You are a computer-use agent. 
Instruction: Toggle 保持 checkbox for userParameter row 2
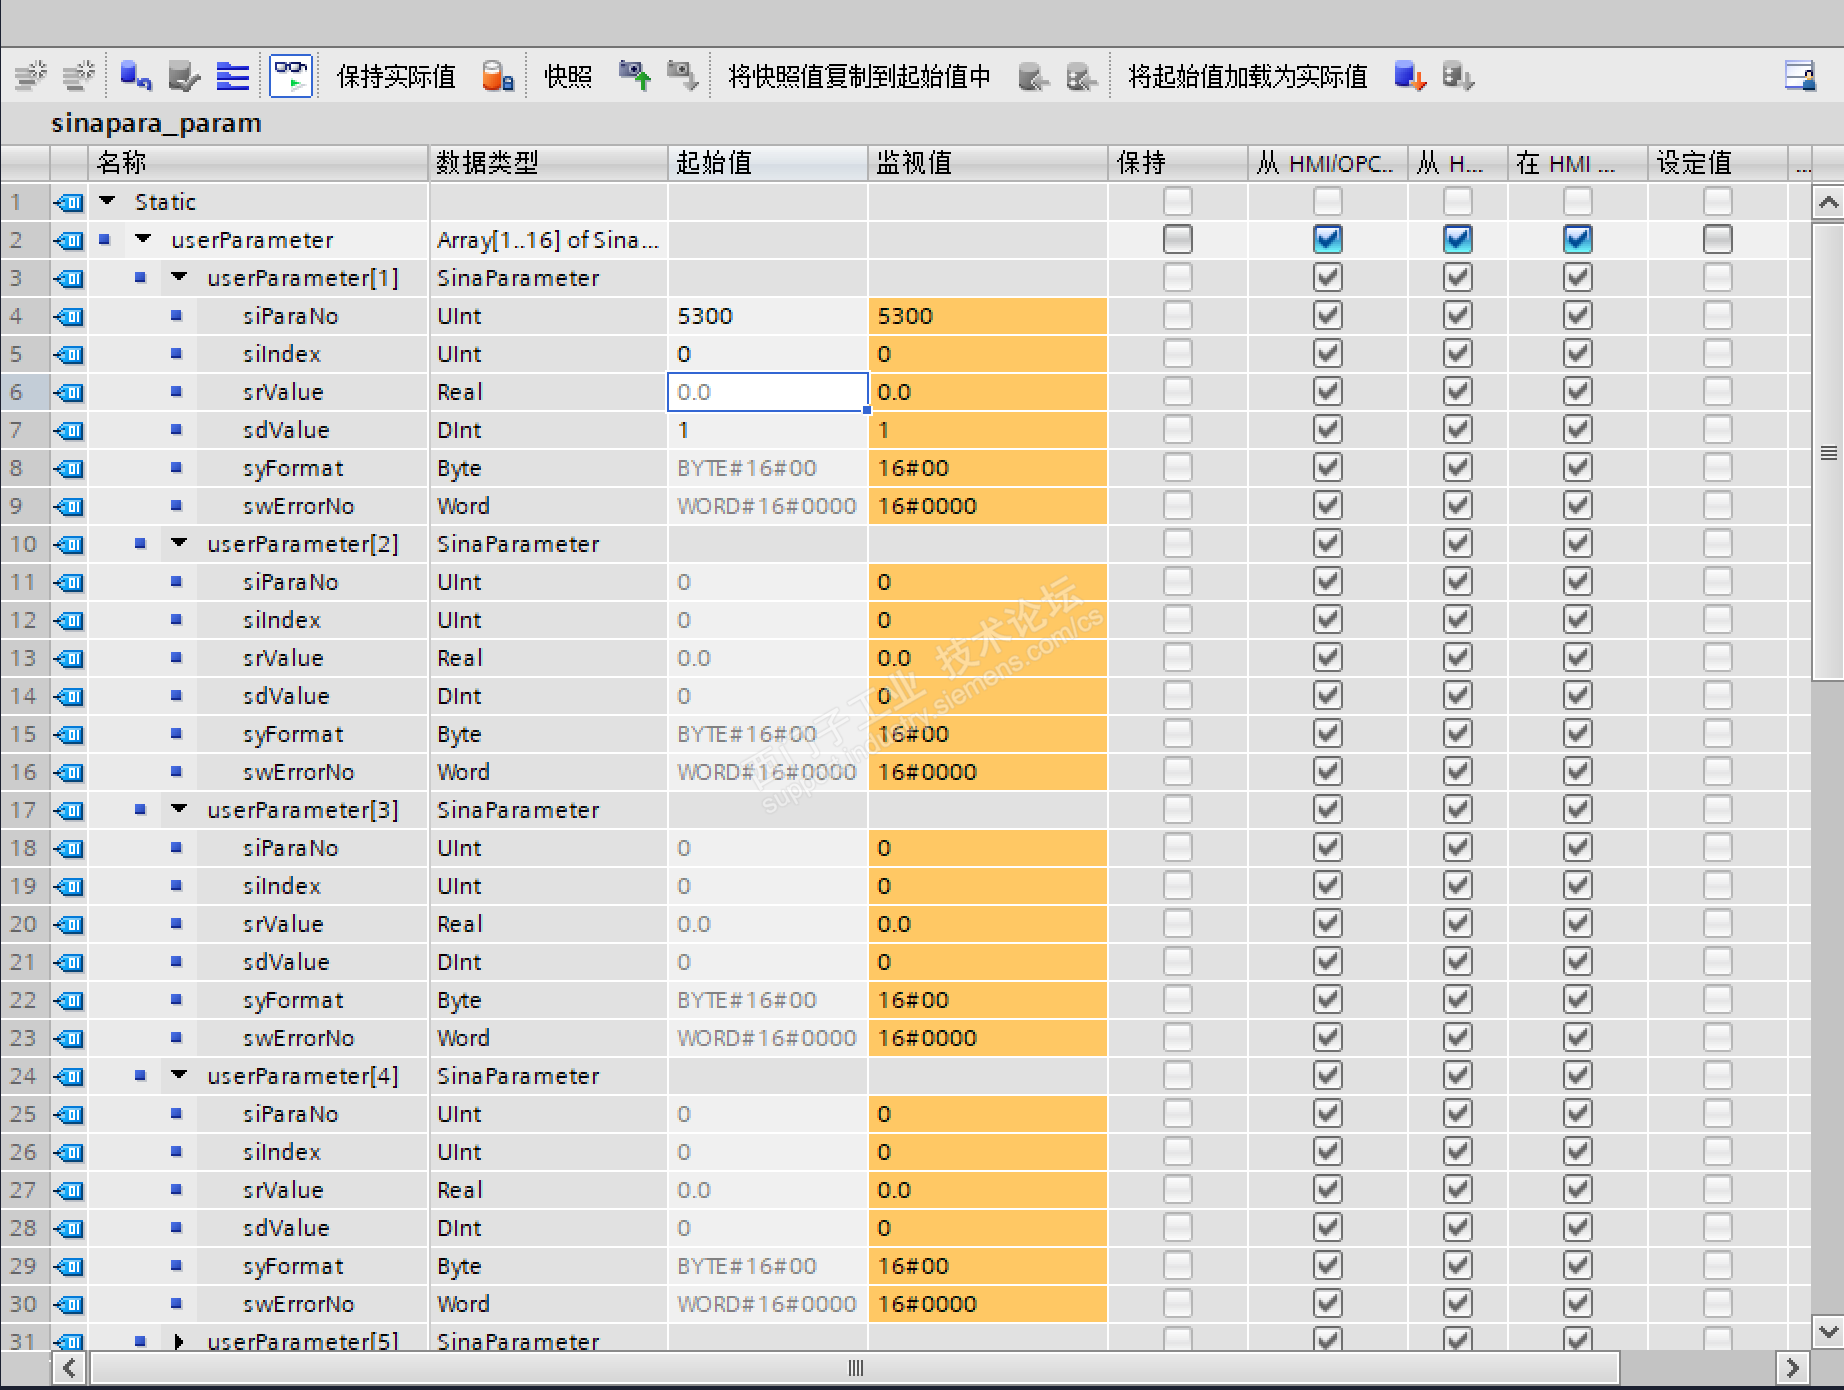coord(1178,240)
